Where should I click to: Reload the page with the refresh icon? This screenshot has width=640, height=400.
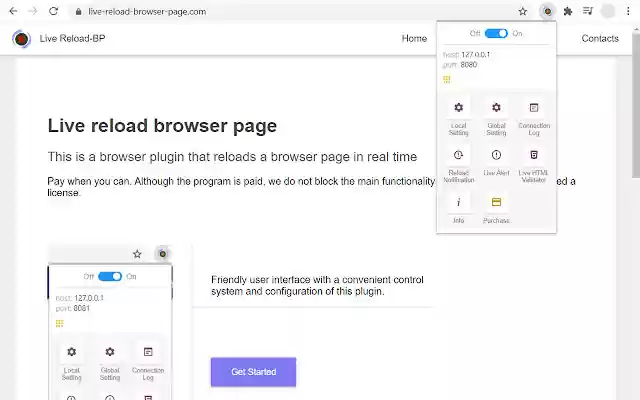tap(53, 11)
